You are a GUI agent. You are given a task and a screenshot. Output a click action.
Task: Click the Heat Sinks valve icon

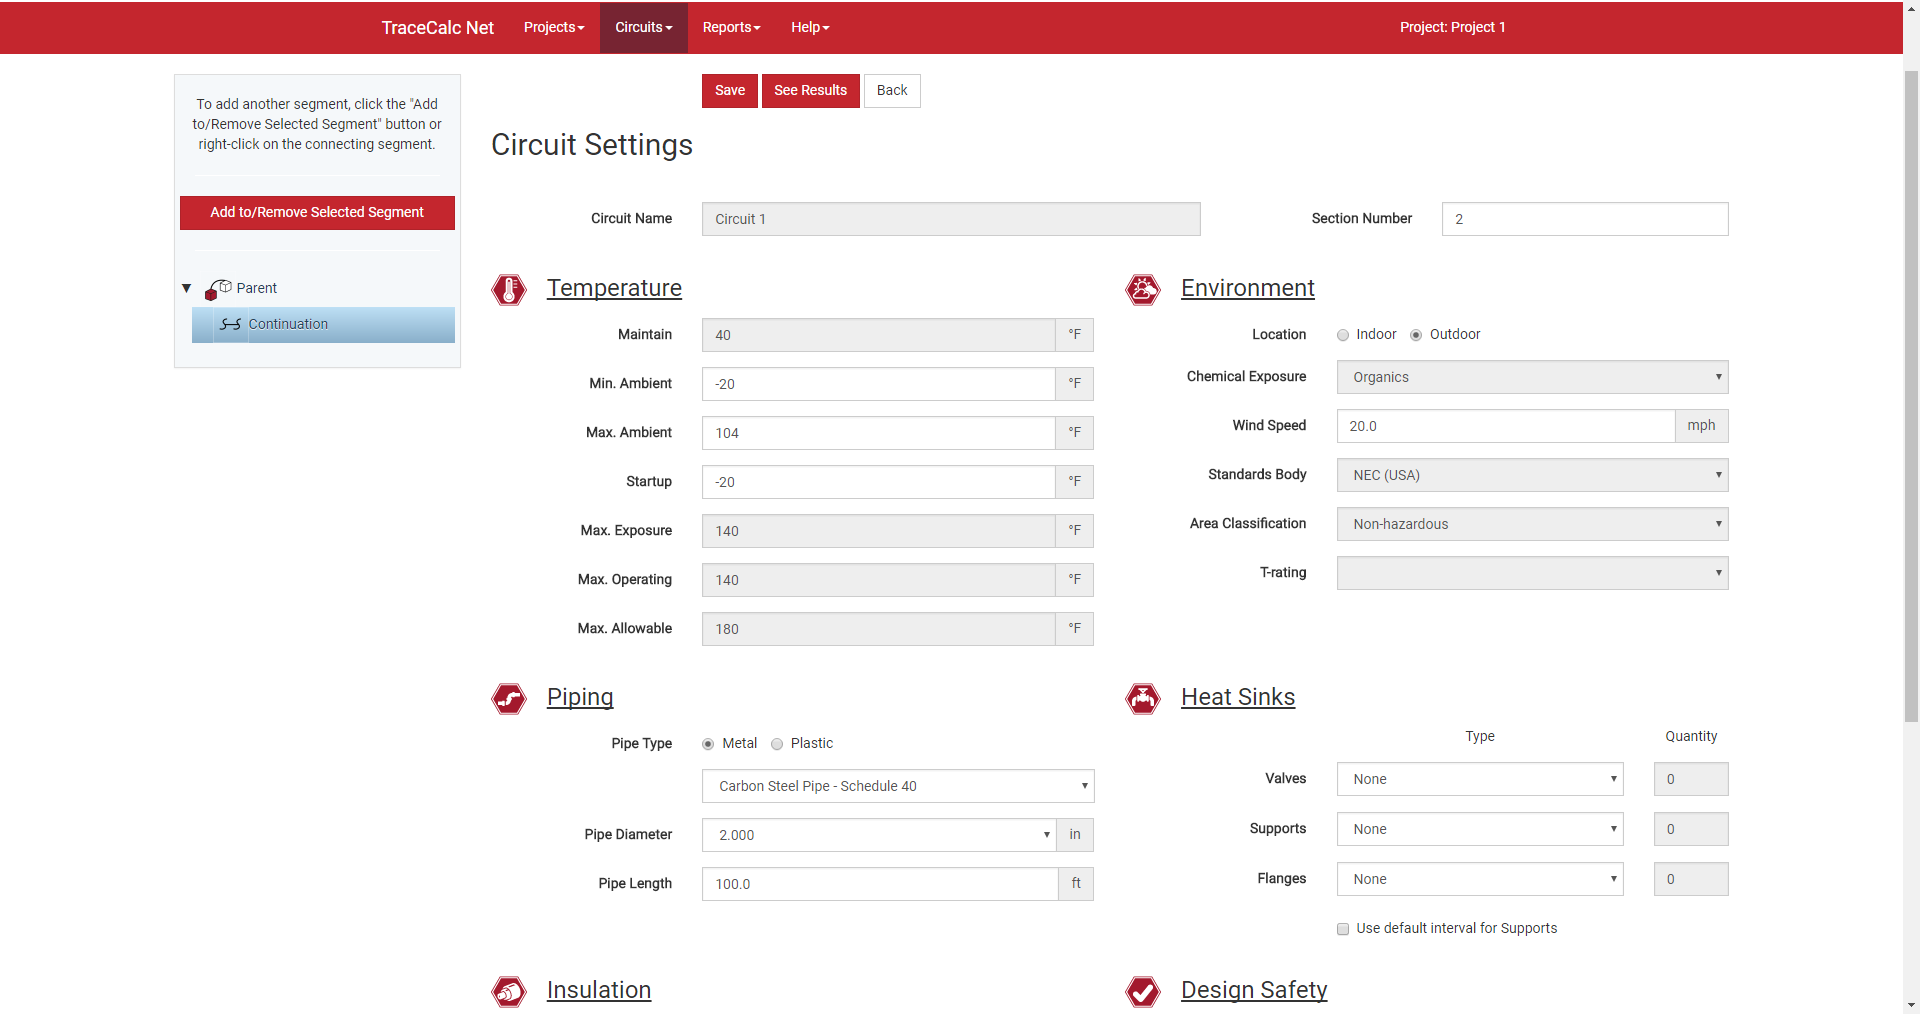pyautogui.click(x=1142, y=698)
